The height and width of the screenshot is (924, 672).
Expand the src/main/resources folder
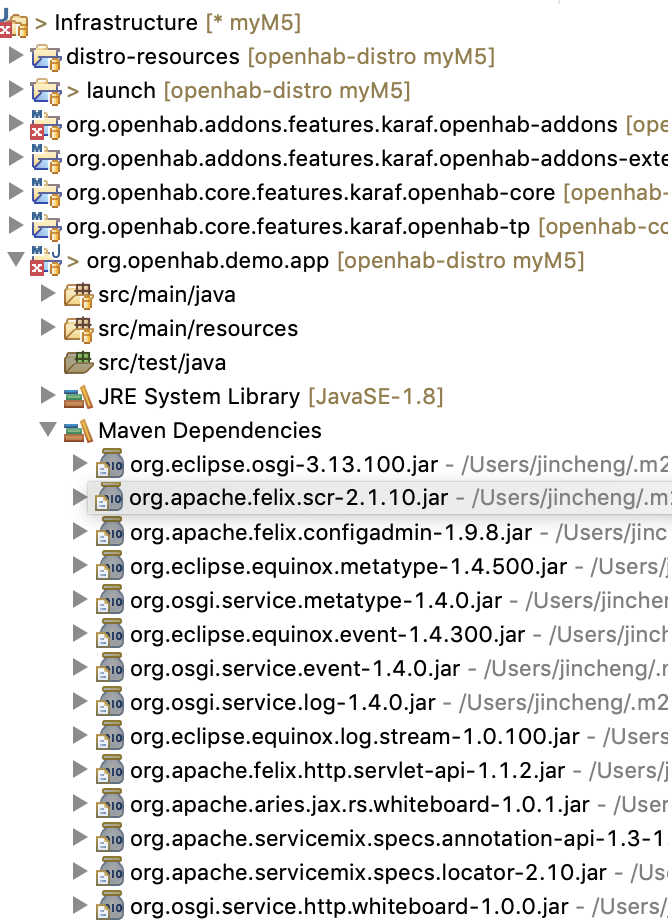[48, 328]
